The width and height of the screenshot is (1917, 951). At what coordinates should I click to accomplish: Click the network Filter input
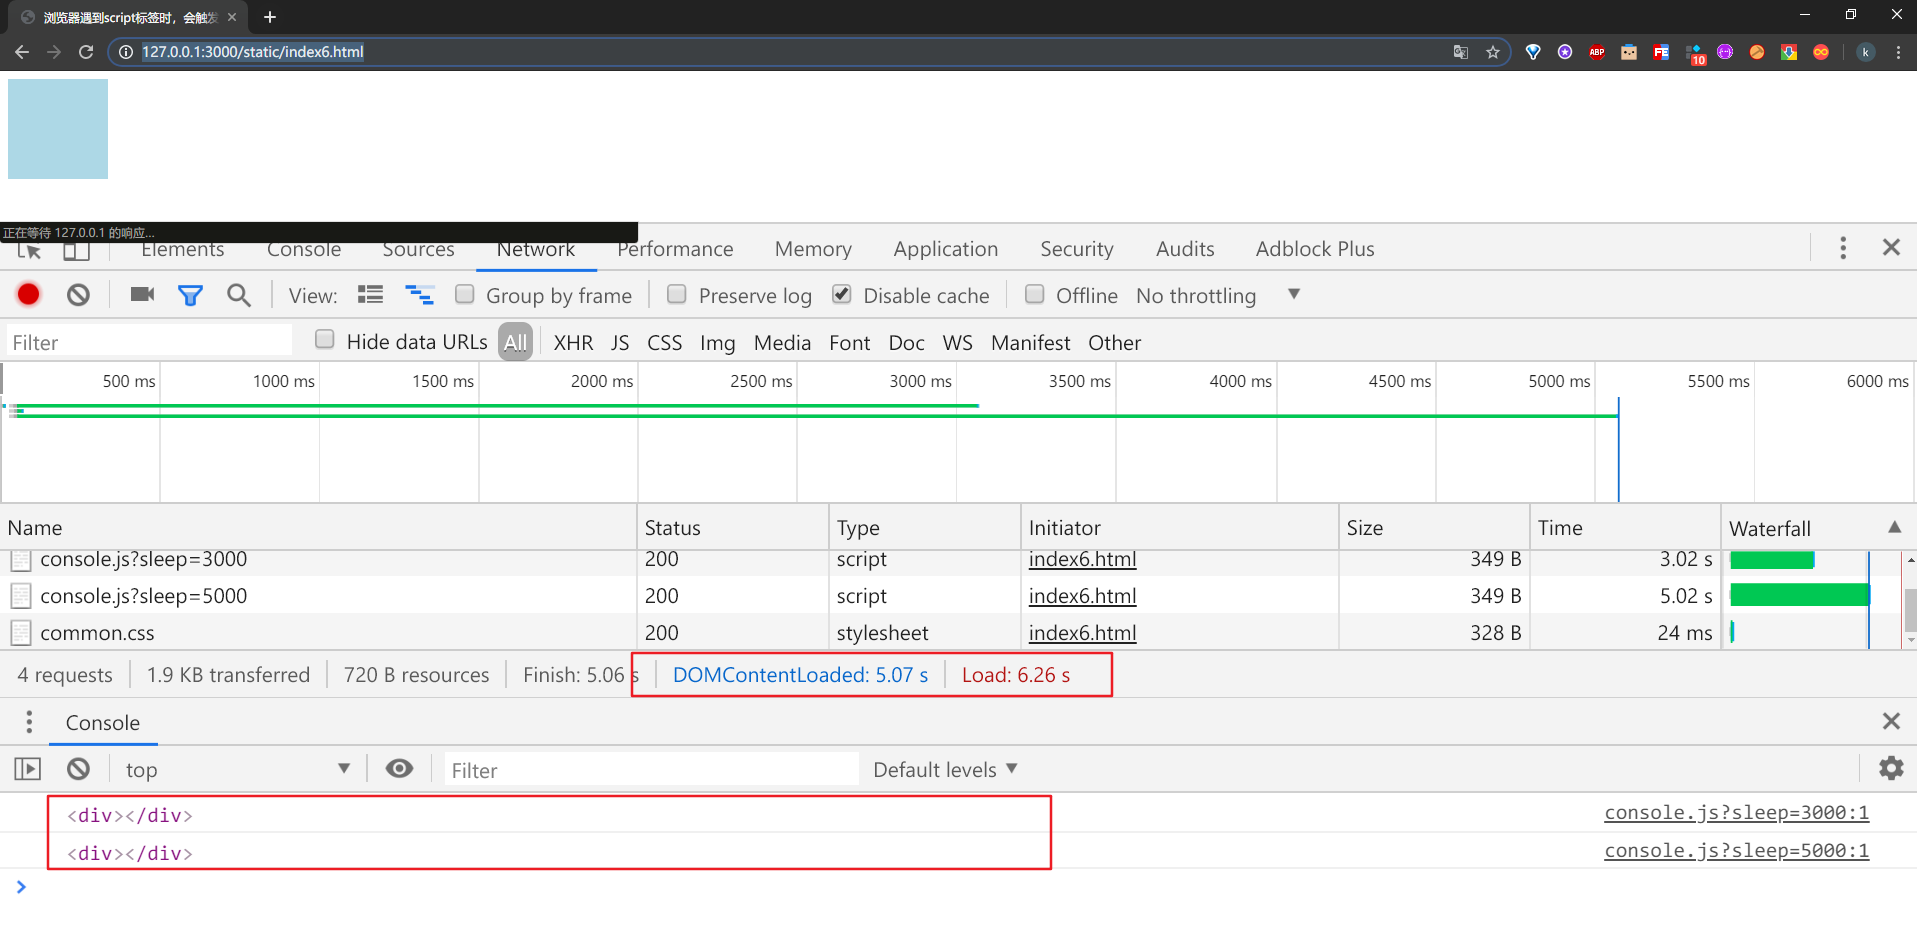pos(149,342)
